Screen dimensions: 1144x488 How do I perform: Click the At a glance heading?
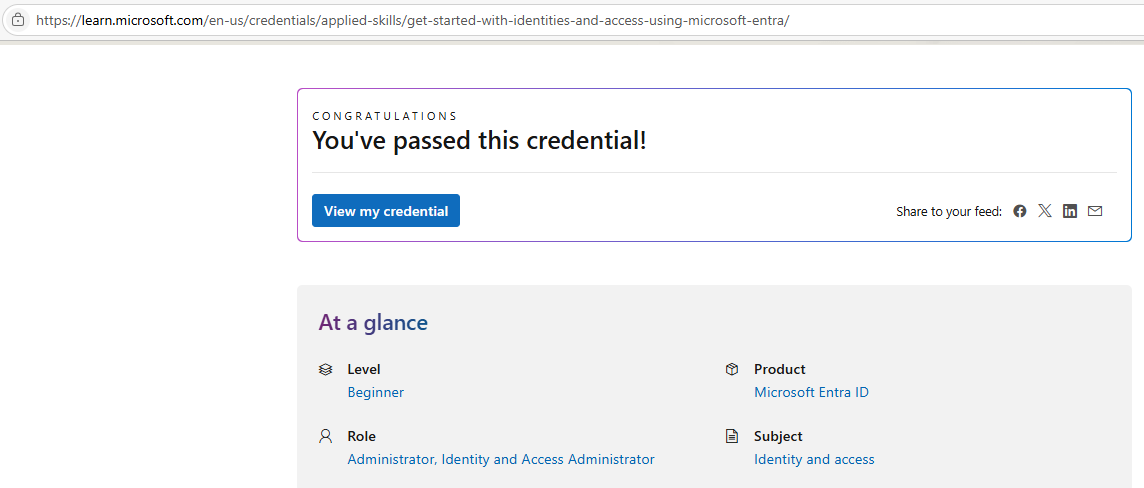pyautogui.click(x=373, y=322)
